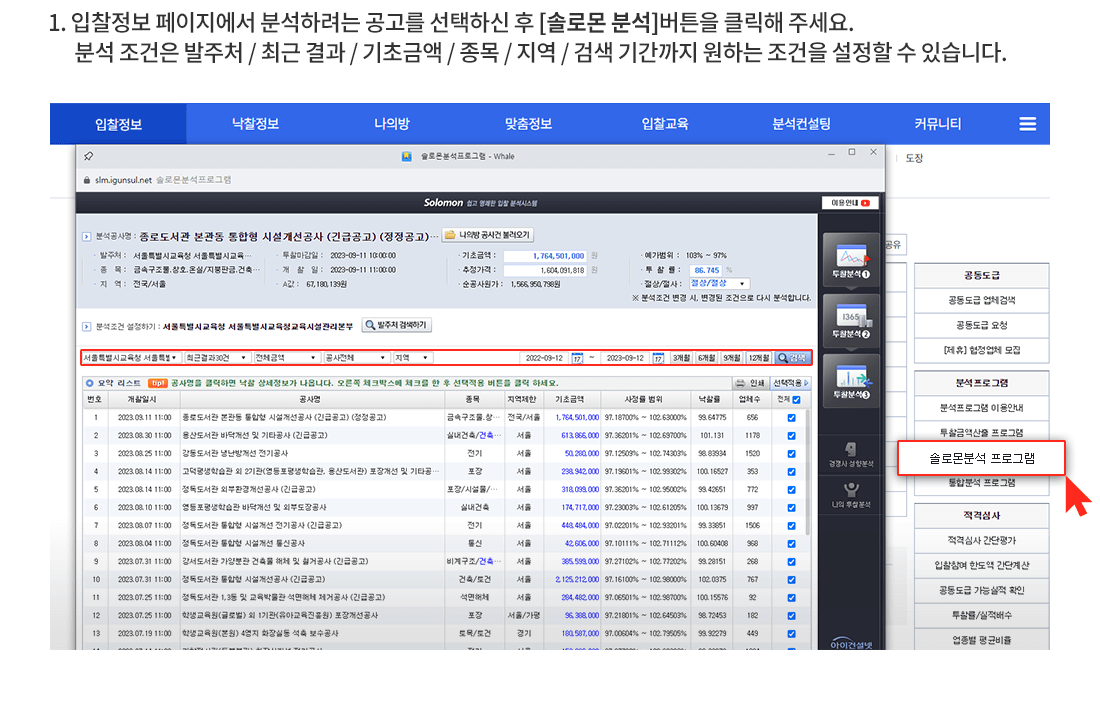
Task: Click the 요약 리스트 circle icon
Action: click(89, 383)
